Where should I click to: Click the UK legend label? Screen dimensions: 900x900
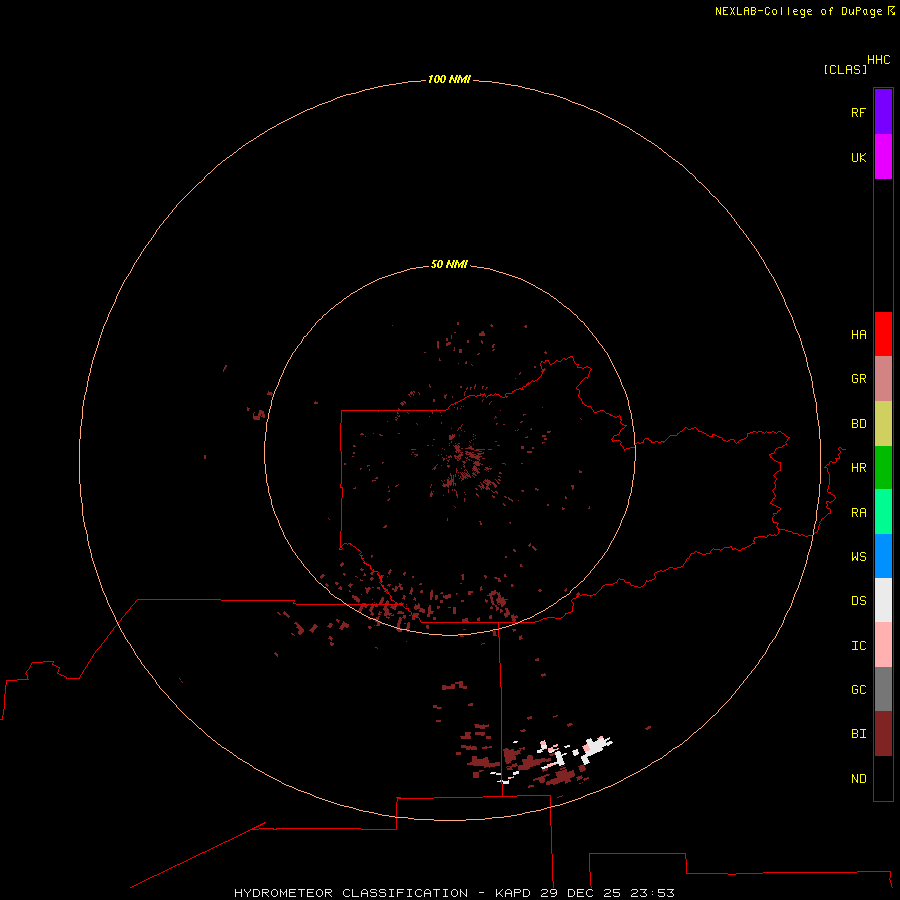click(859, 157)
